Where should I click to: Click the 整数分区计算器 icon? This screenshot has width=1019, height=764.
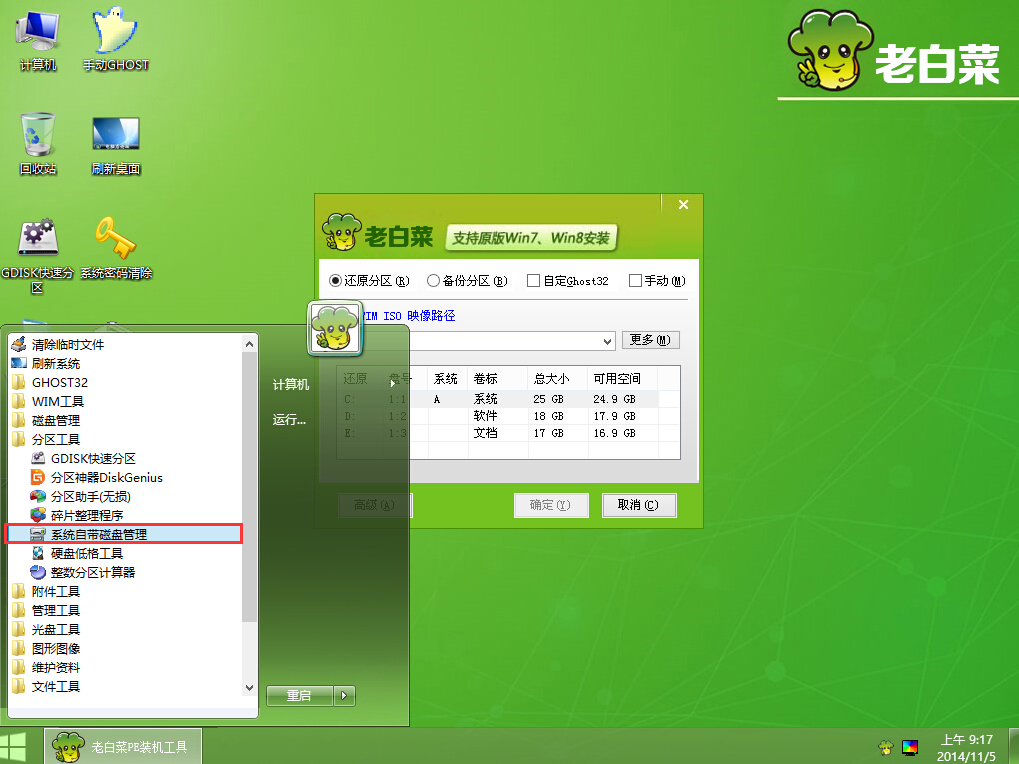tap(38, 572)
